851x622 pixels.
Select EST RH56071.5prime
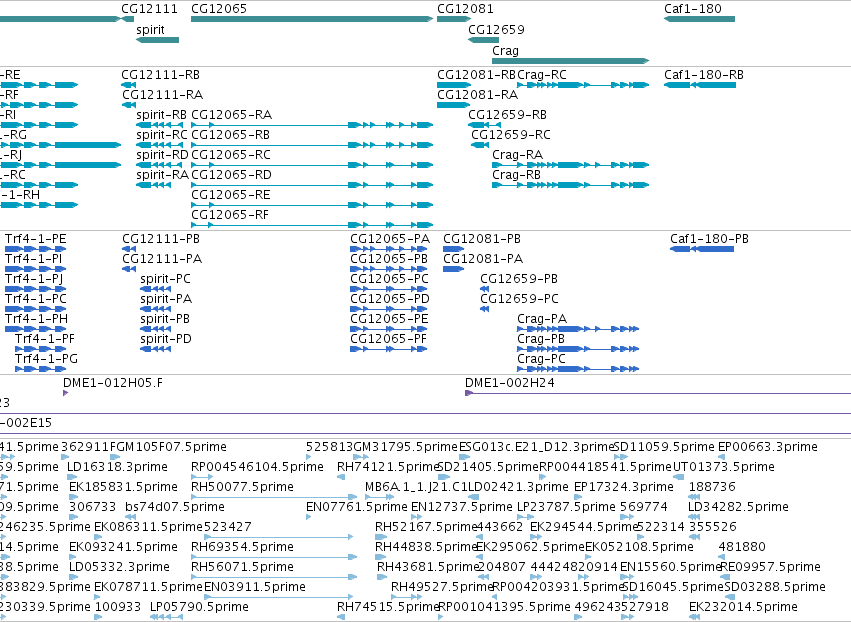(x=274, y=577)
